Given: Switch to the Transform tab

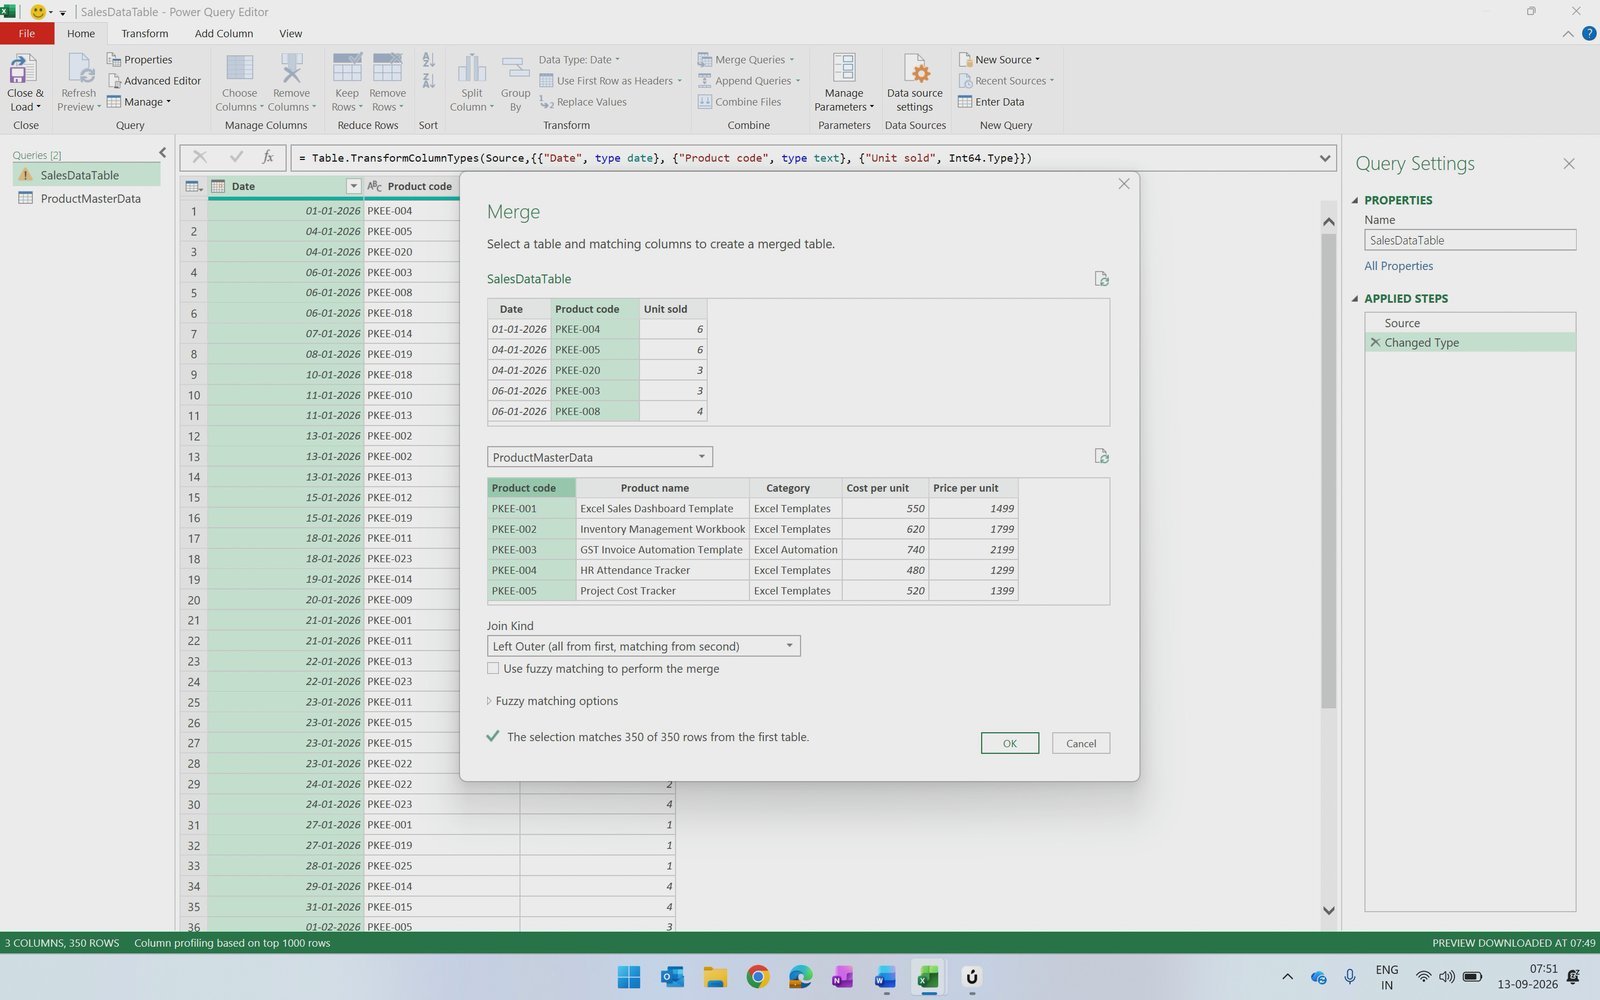Looking at the screenshot, I should pyautogui.click(x=145, y=33).
